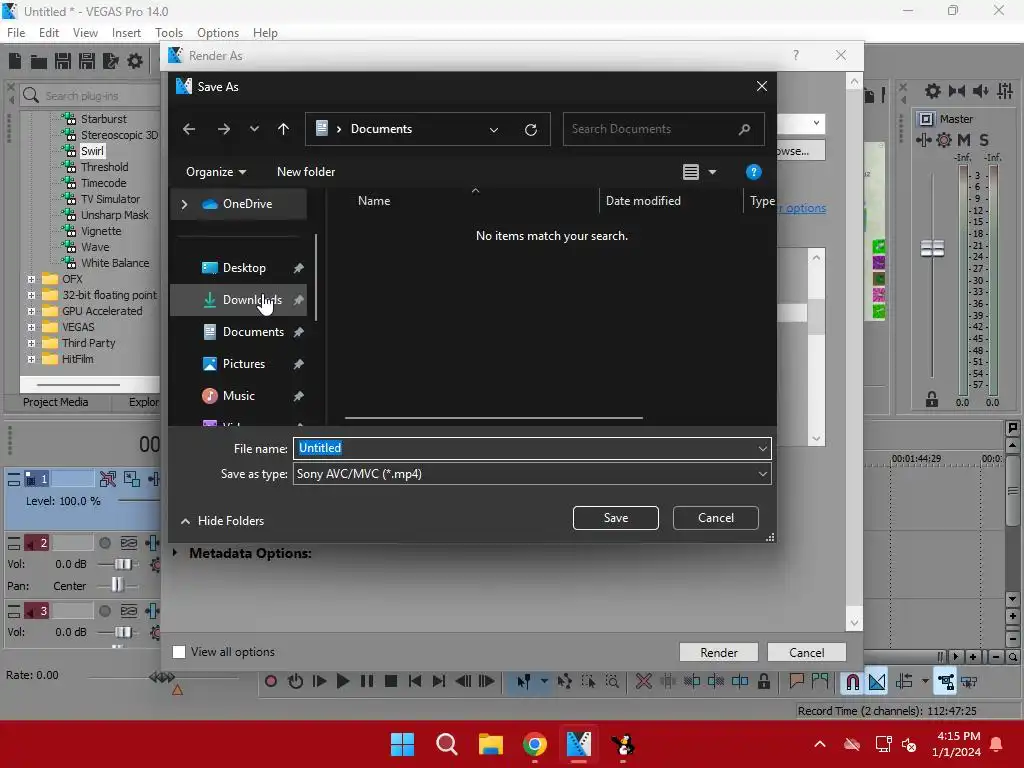This screenshot has width=1024, height=768.
Task: Open File Explorer from the taskbar
Action: [490, 744]
